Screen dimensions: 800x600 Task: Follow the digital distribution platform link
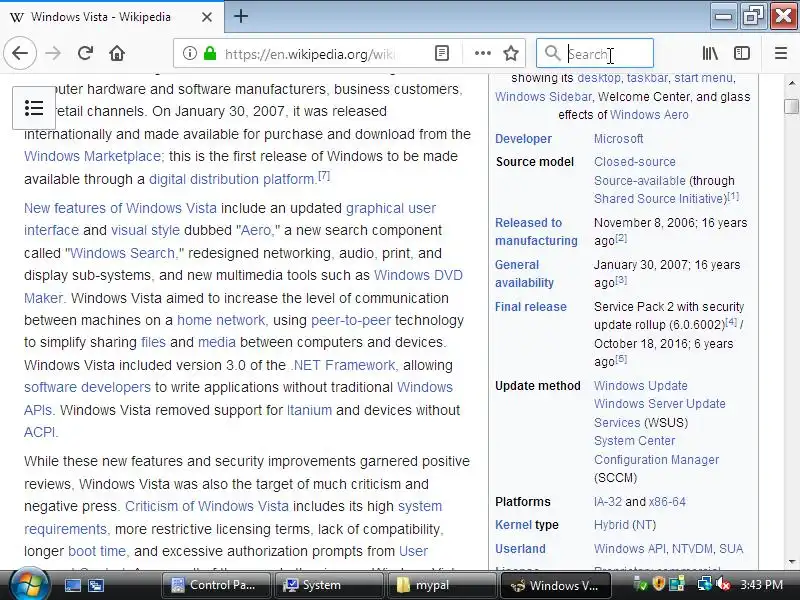point(232,179)
